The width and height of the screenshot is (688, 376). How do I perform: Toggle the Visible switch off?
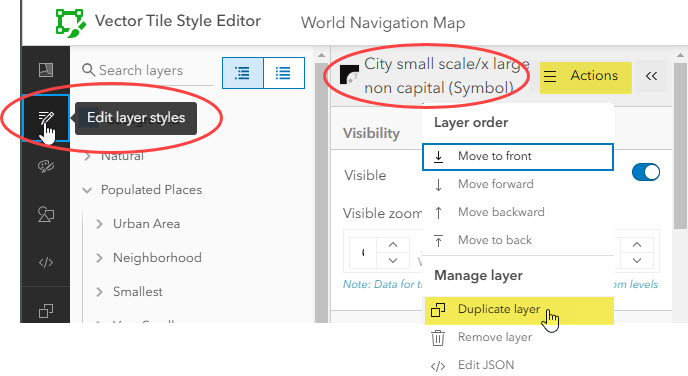[x=646, y=172]
